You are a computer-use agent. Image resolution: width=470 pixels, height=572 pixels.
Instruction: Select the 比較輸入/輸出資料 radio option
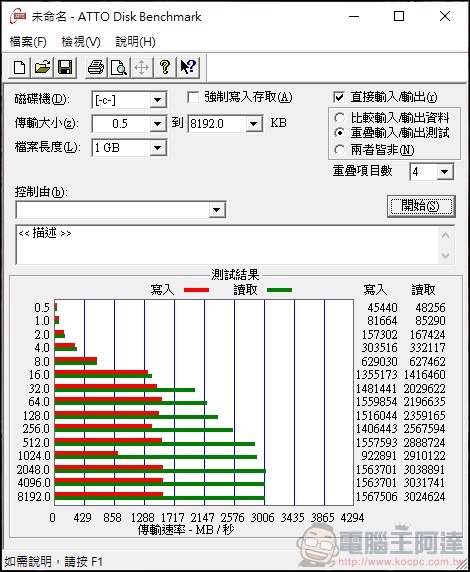pyautogui.click(x=339, y=118)
